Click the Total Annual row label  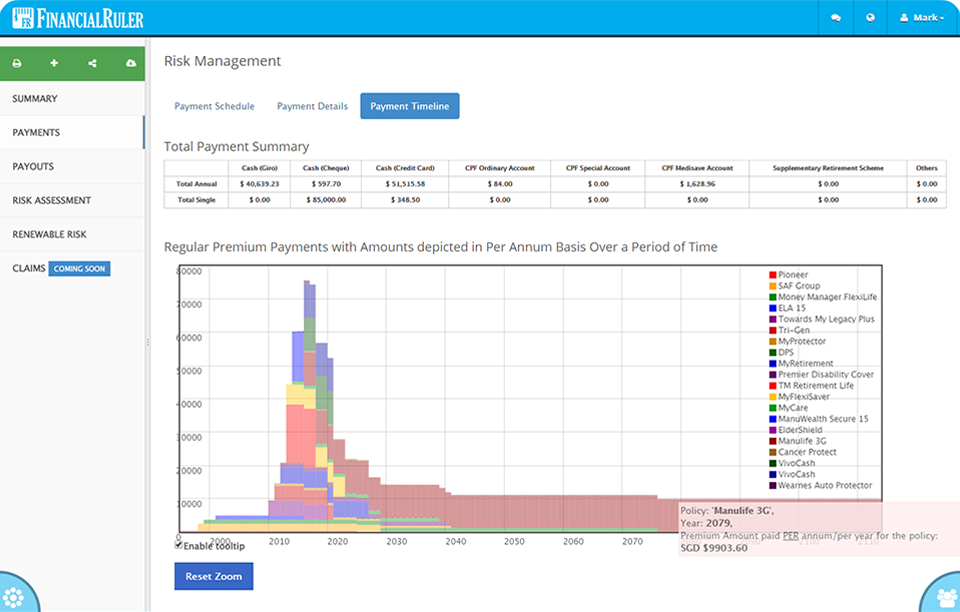point(197,184)
